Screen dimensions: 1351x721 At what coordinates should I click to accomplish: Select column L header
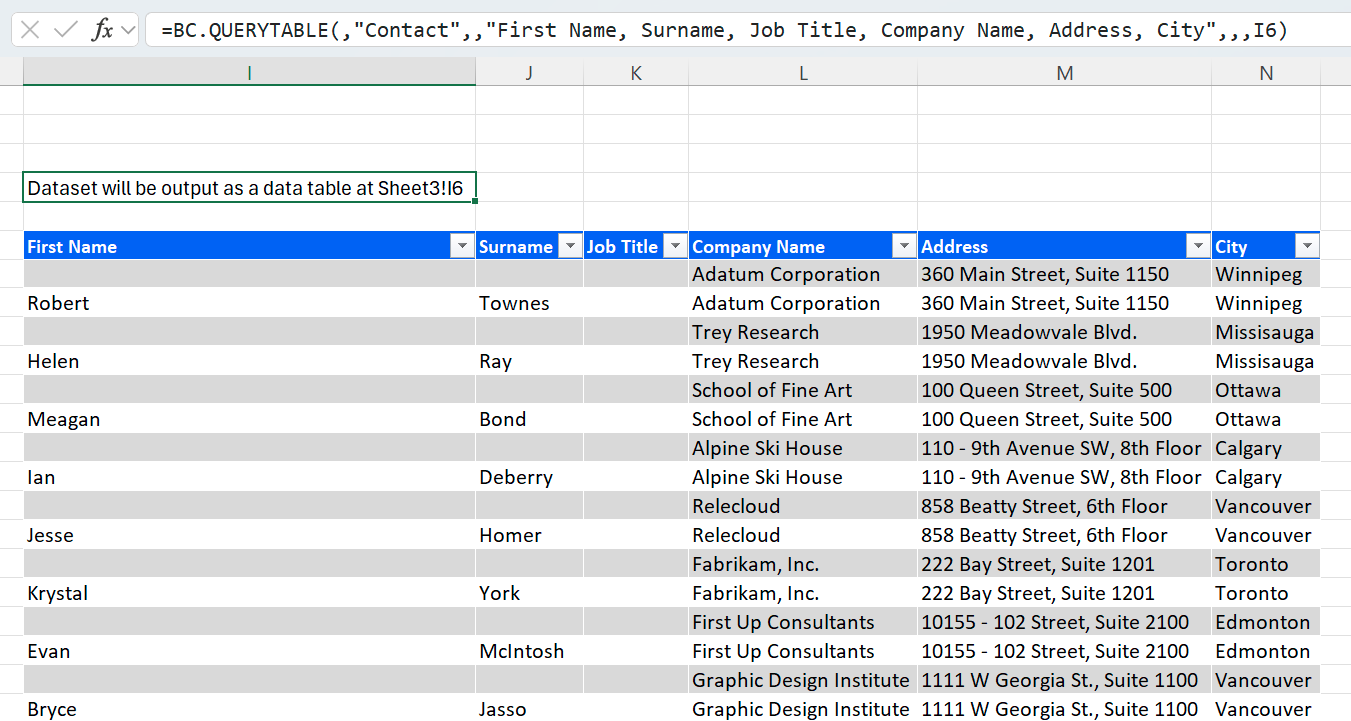coord(802,73)
